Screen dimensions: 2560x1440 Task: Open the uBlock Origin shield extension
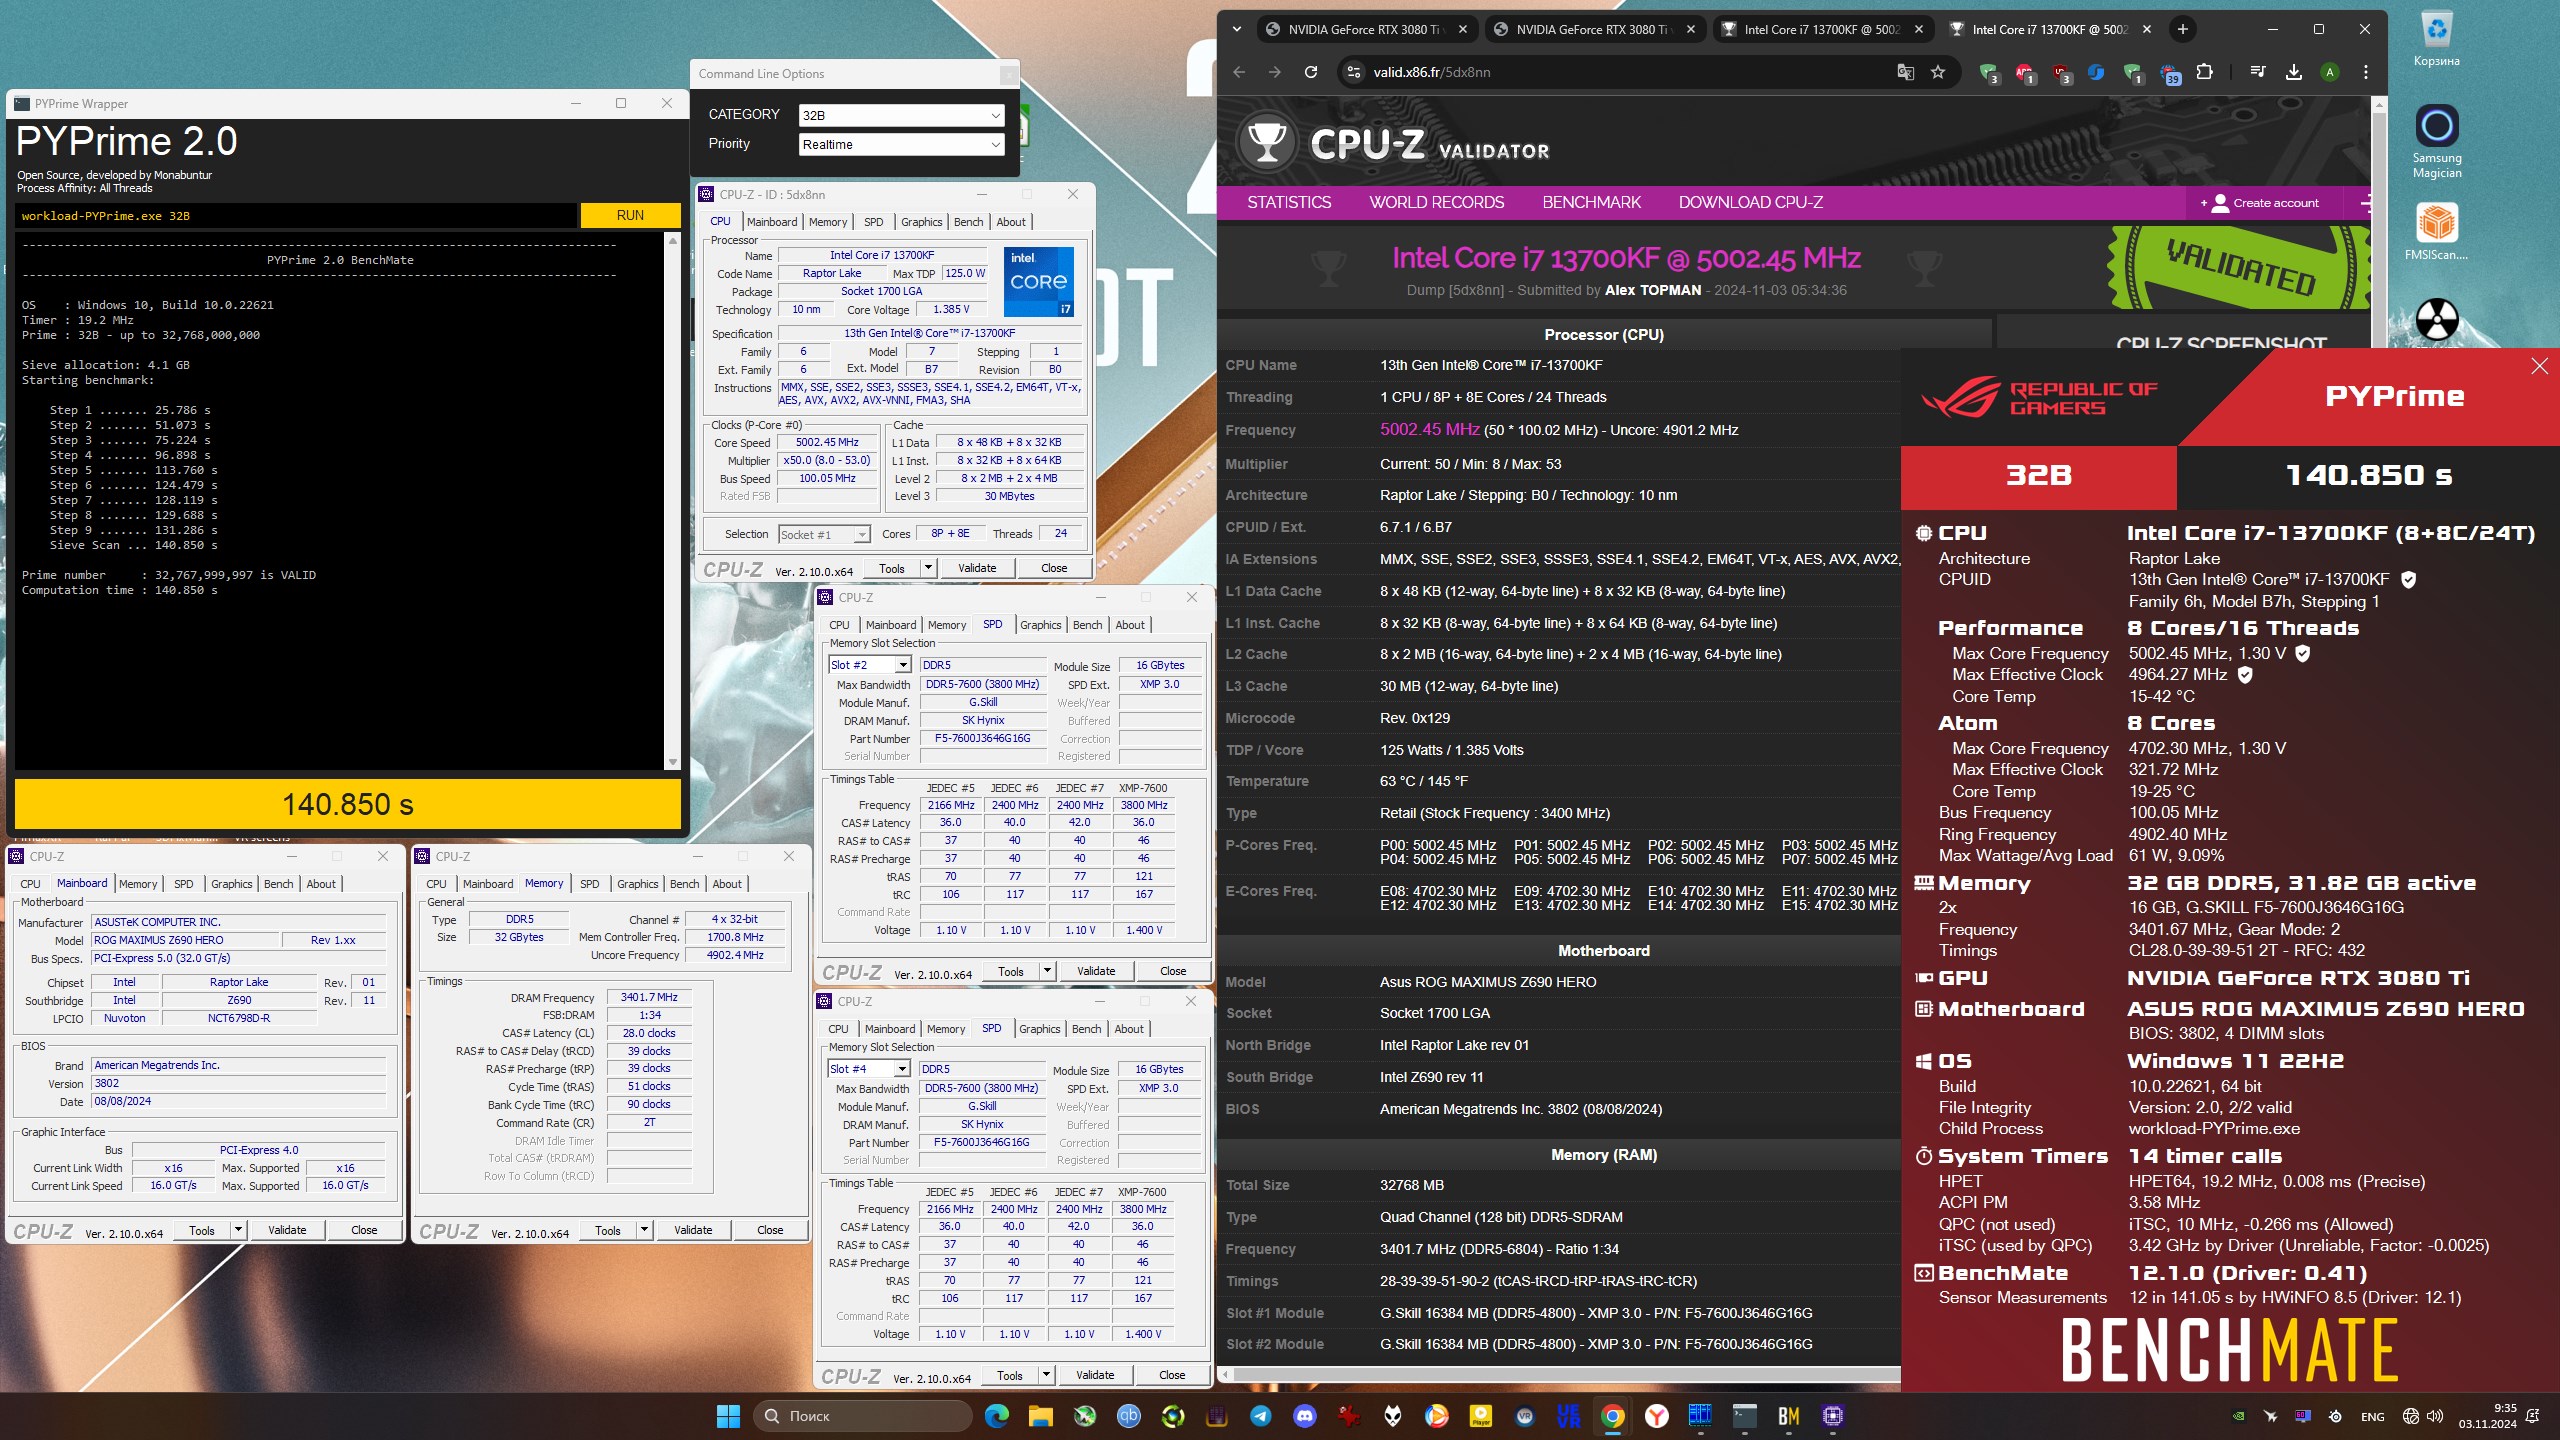pyautogui.click(x=2061, y=72)
